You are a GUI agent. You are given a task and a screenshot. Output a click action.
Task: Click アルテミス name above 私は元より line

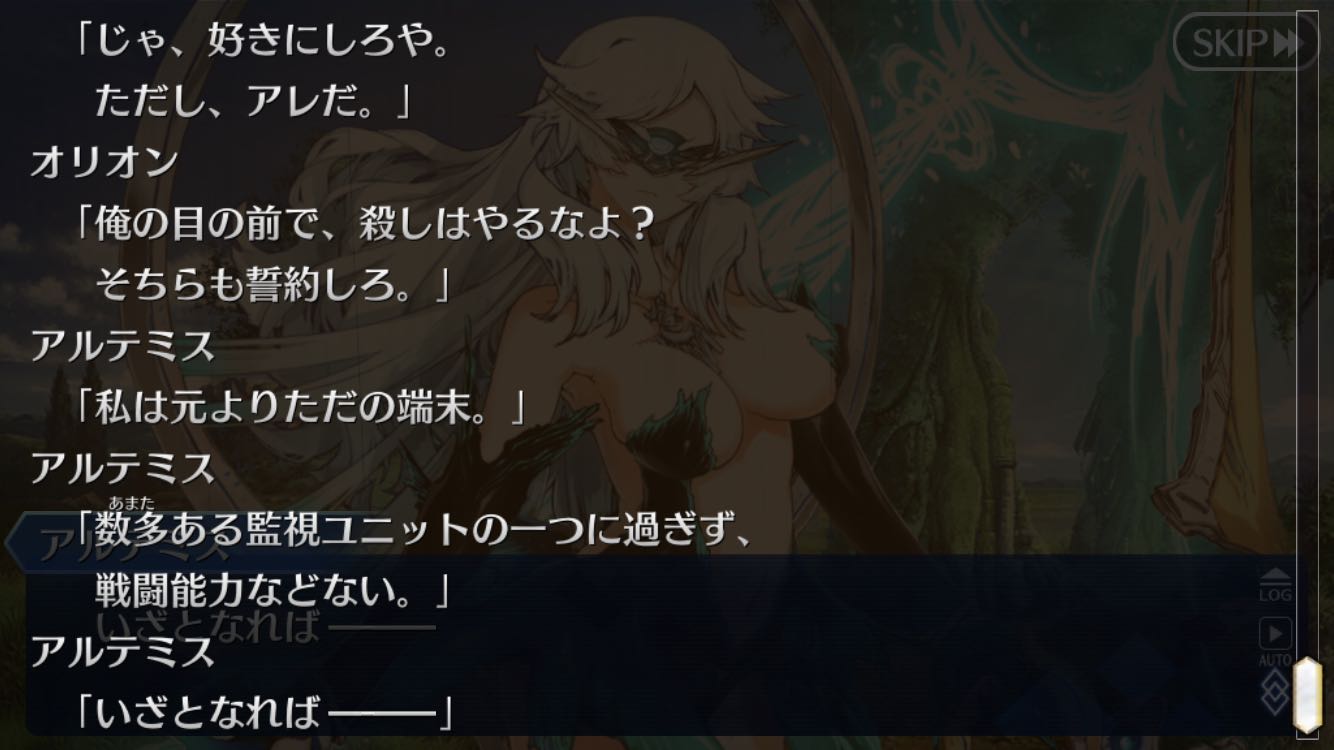[x=122, y=346]
